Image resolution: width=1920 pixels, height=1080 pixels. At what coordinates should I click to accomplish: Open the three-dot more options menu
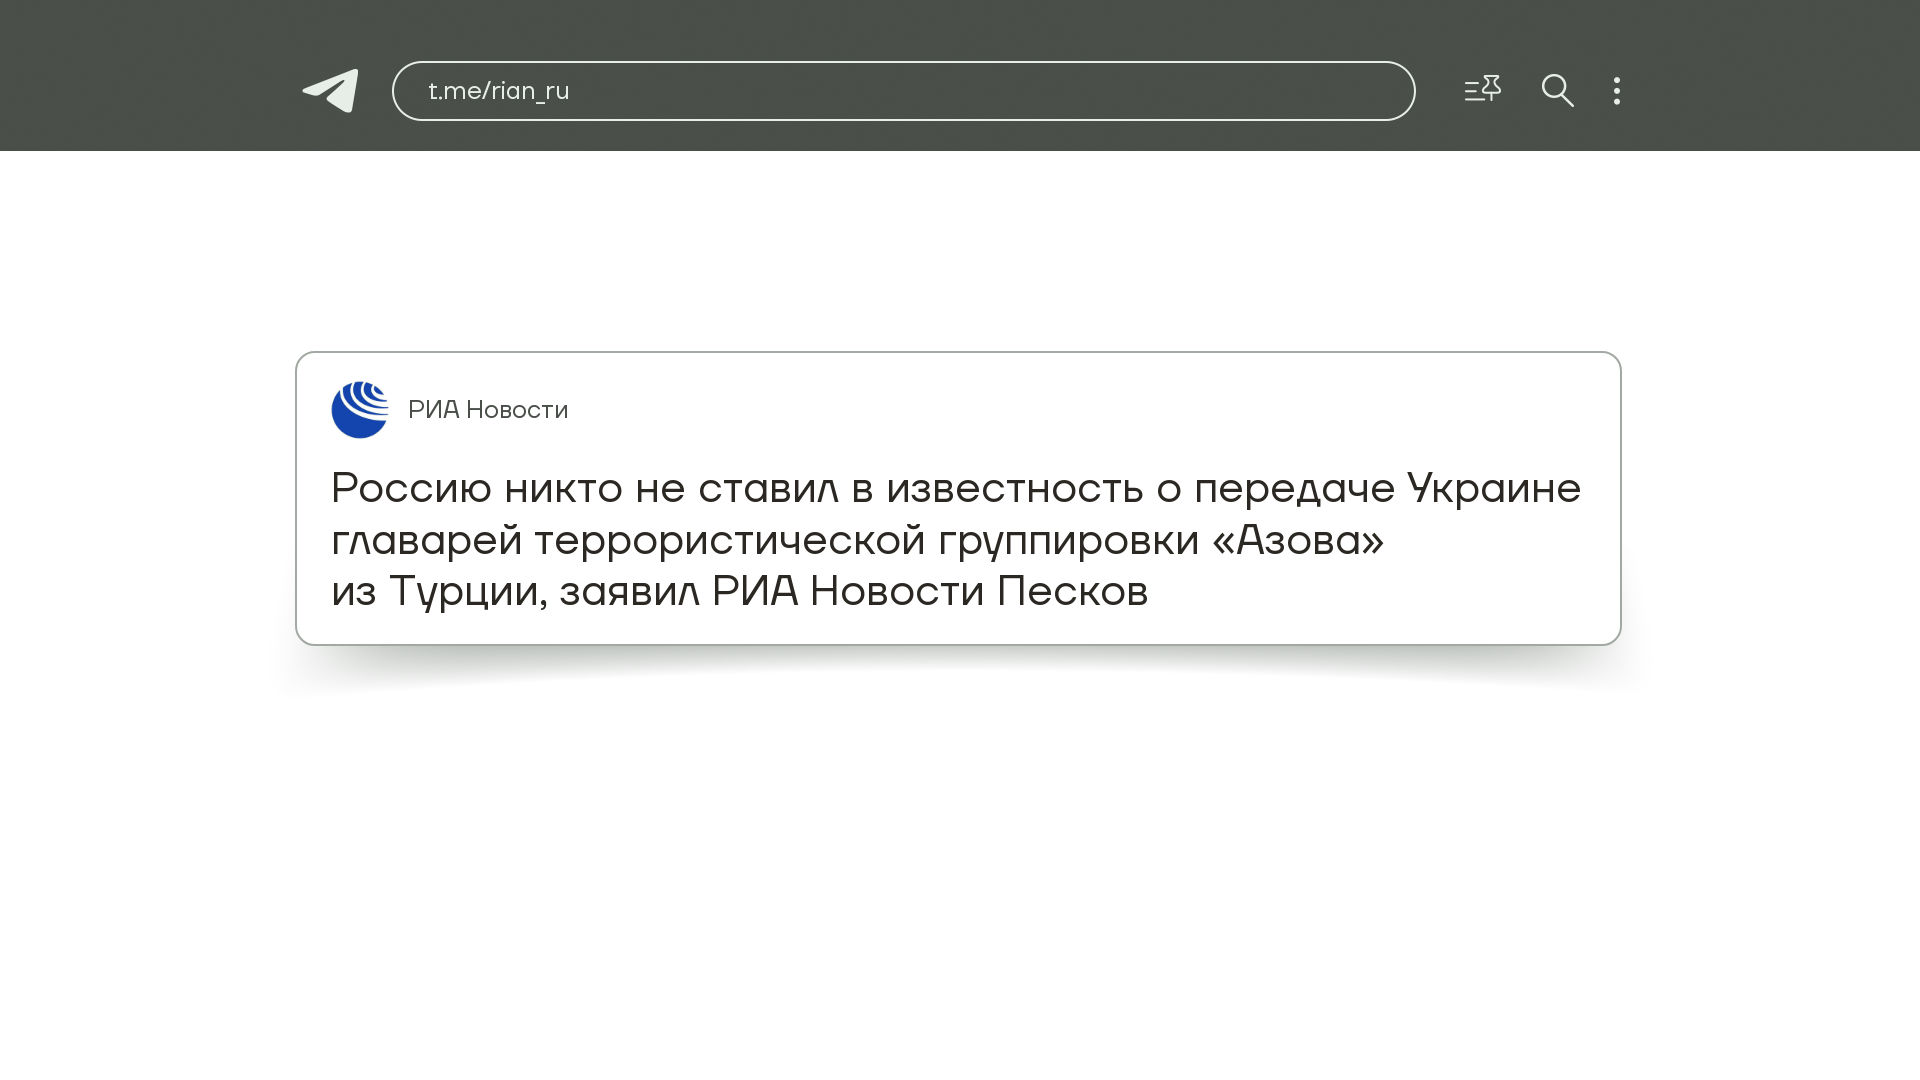(x=1617, y=91)
